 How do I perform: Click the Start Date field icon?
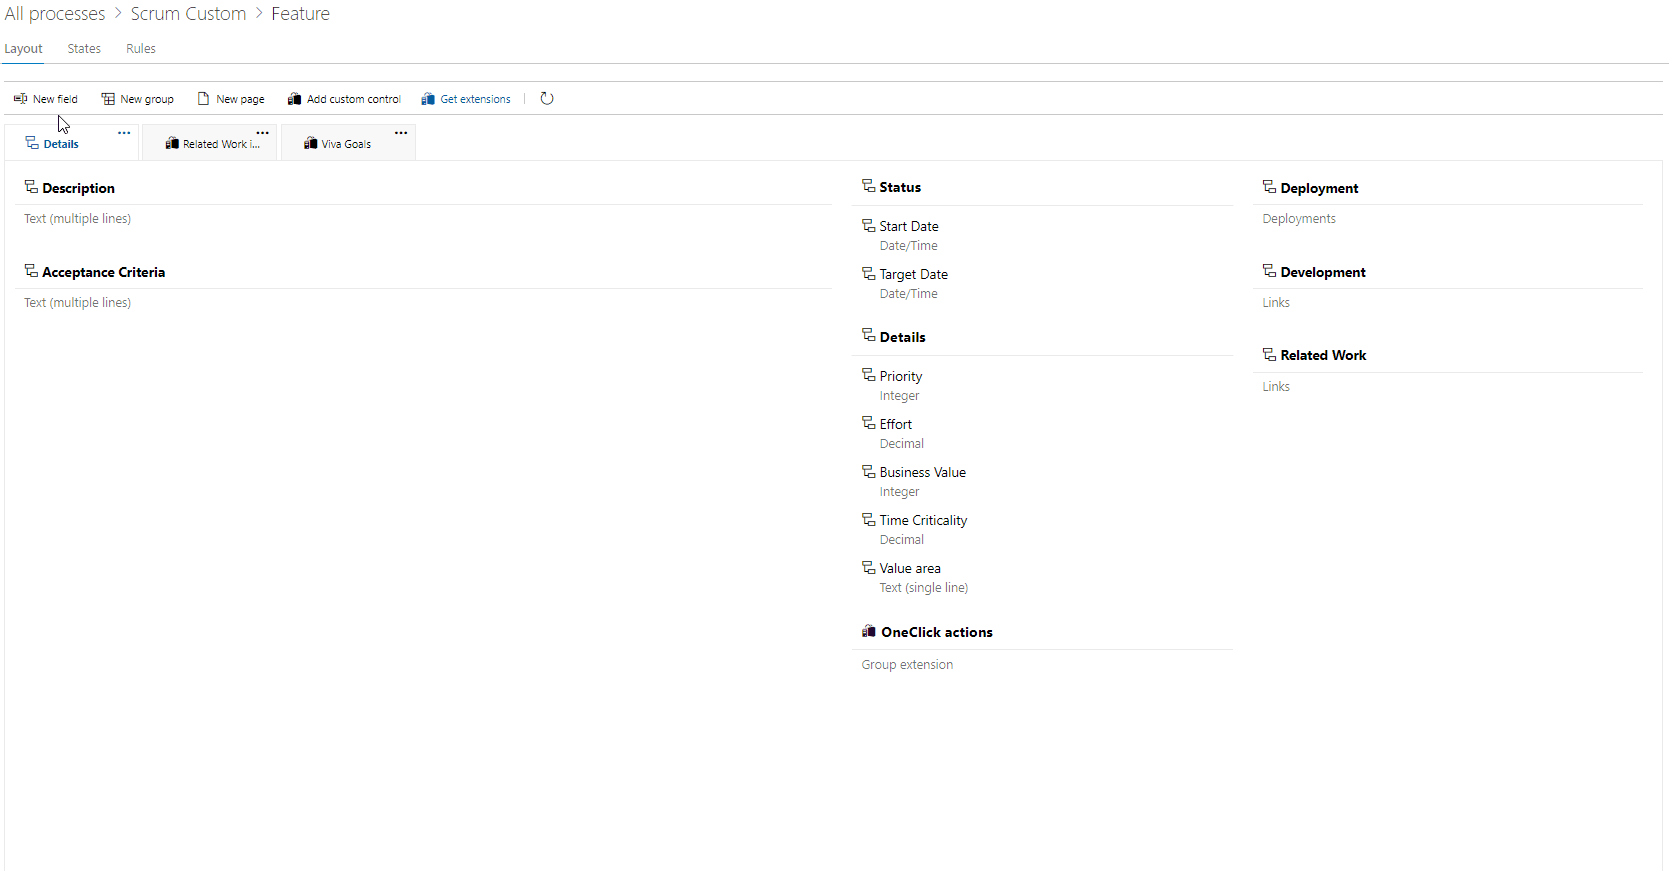868,225
